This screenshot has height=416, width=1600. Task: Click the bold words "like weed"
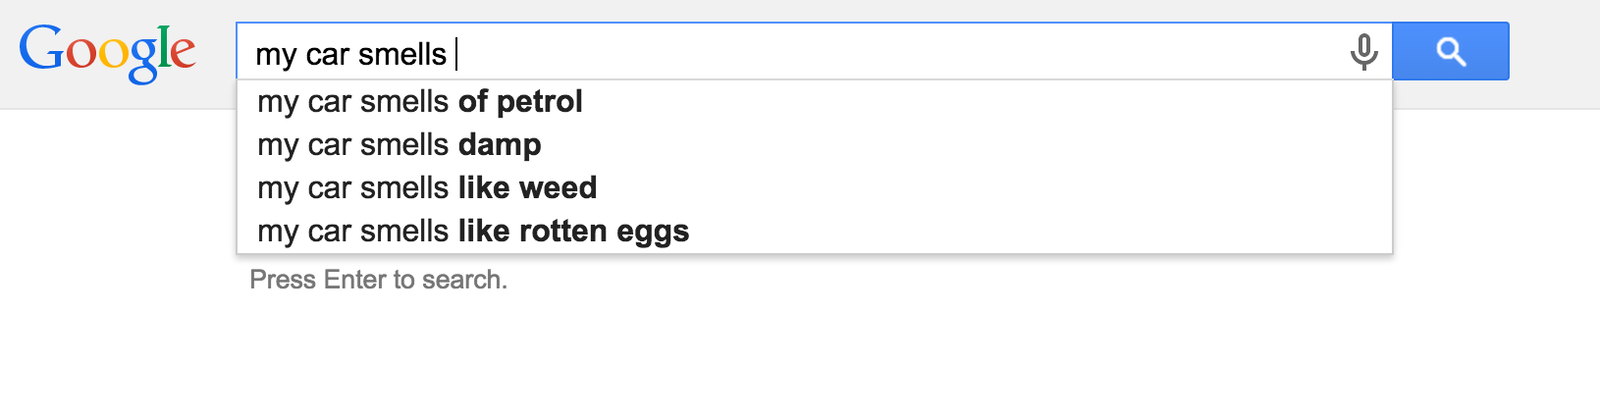527,188
